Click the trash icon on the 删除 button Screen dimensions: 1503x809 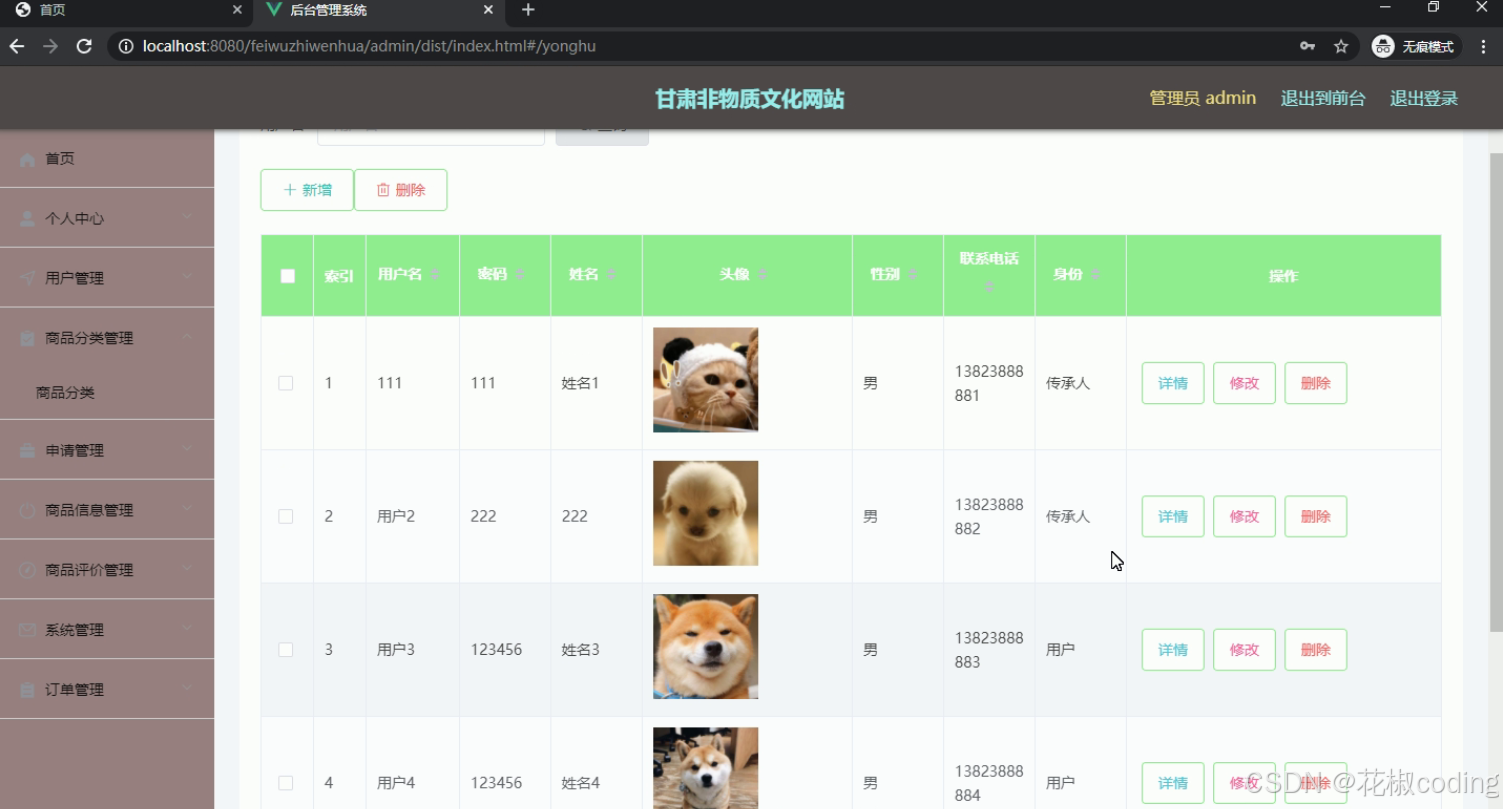click(385, 189)
